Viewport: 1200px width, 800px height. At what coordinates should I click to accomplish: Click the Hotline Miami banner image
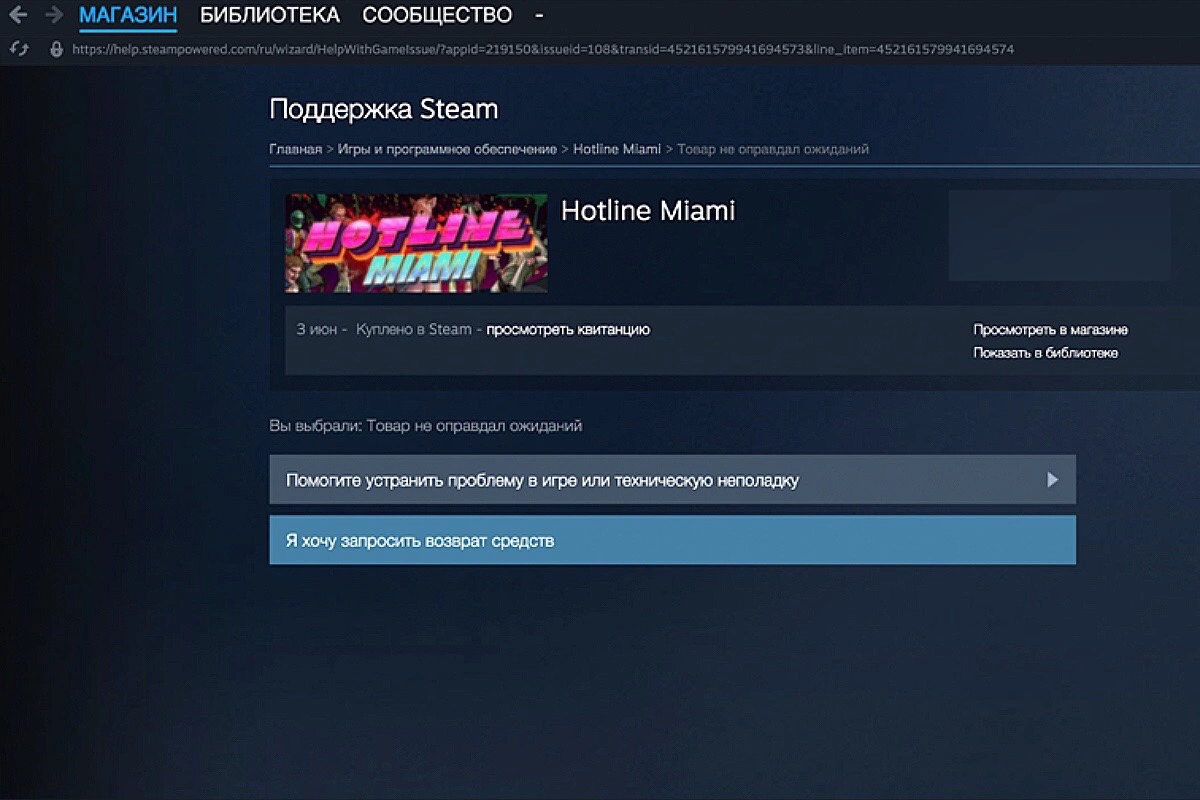click(x=416, y=243)
